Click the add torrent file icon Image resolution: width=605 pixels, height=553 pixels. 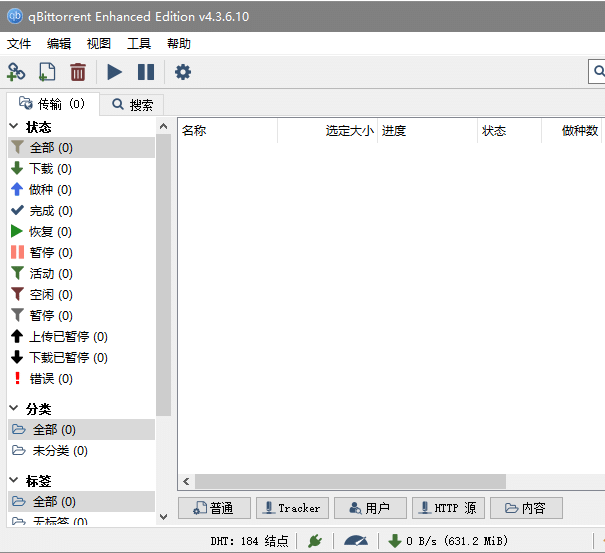pyautogui.click(x=47, y=72)
